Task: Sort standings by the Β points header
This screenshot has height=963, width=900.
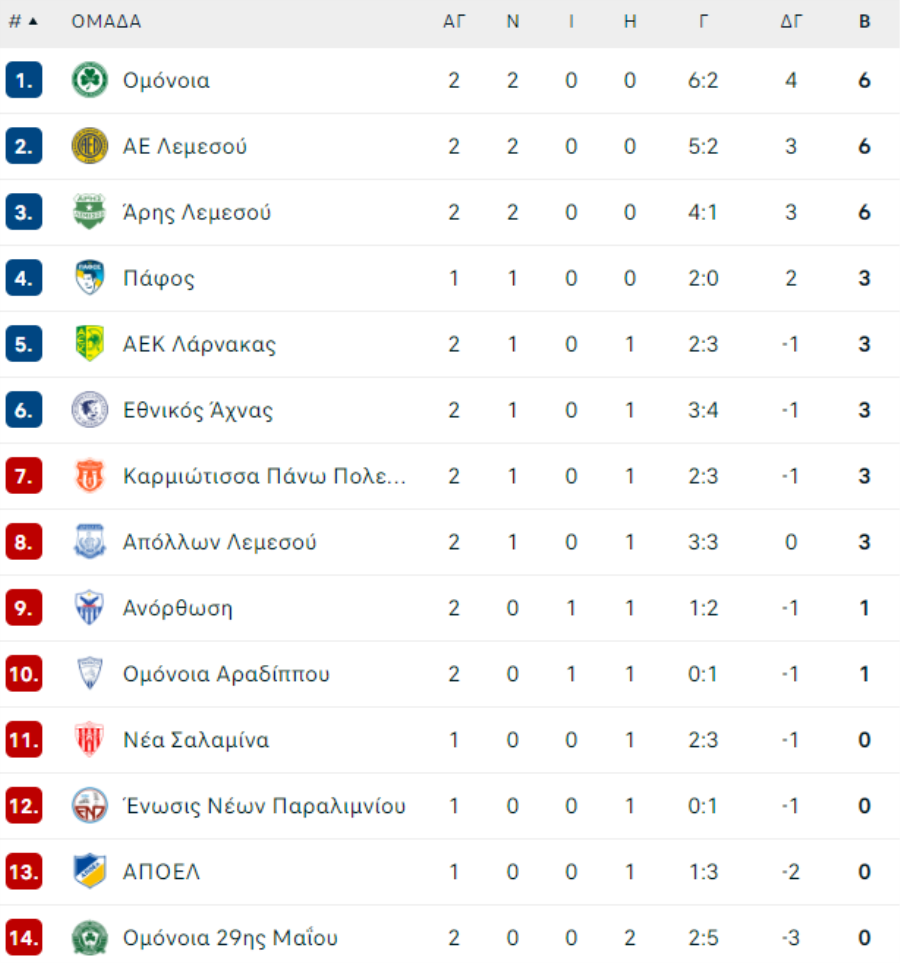Action: (864, 21)
